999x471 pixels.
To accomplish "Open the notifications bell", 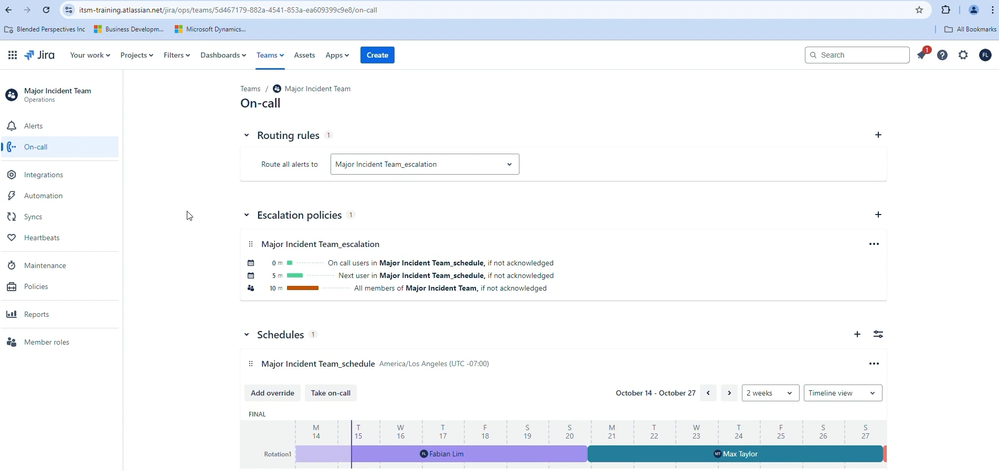I will point(921,55).
